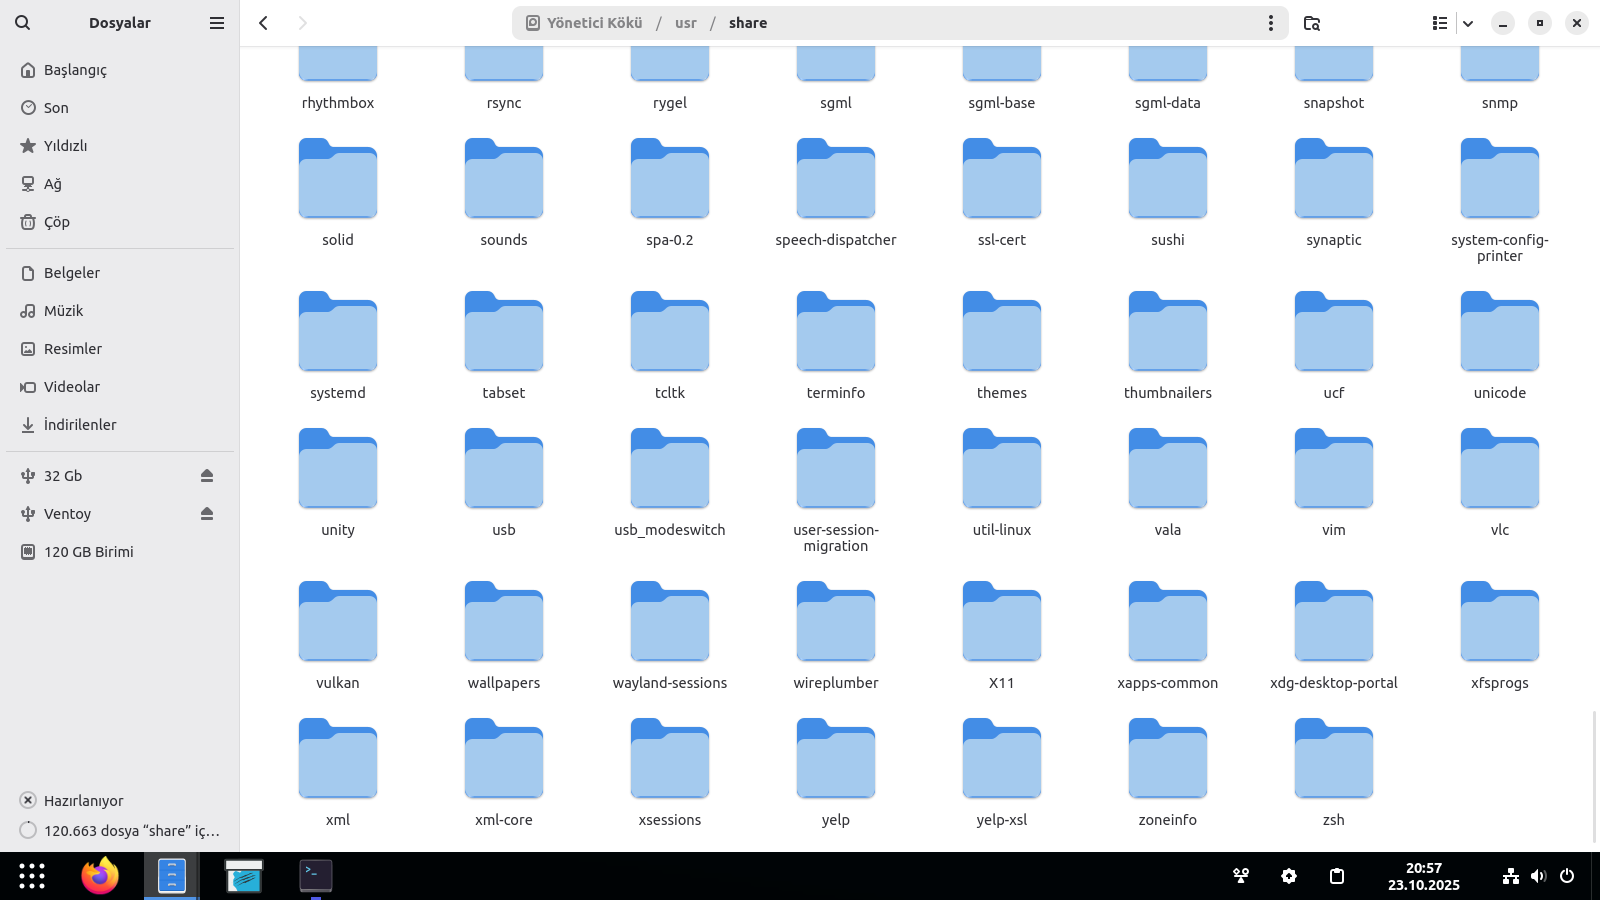Open Firefox from the taskbar
The height and width of the screenshot is (900, 1600).
pos(100,876)
